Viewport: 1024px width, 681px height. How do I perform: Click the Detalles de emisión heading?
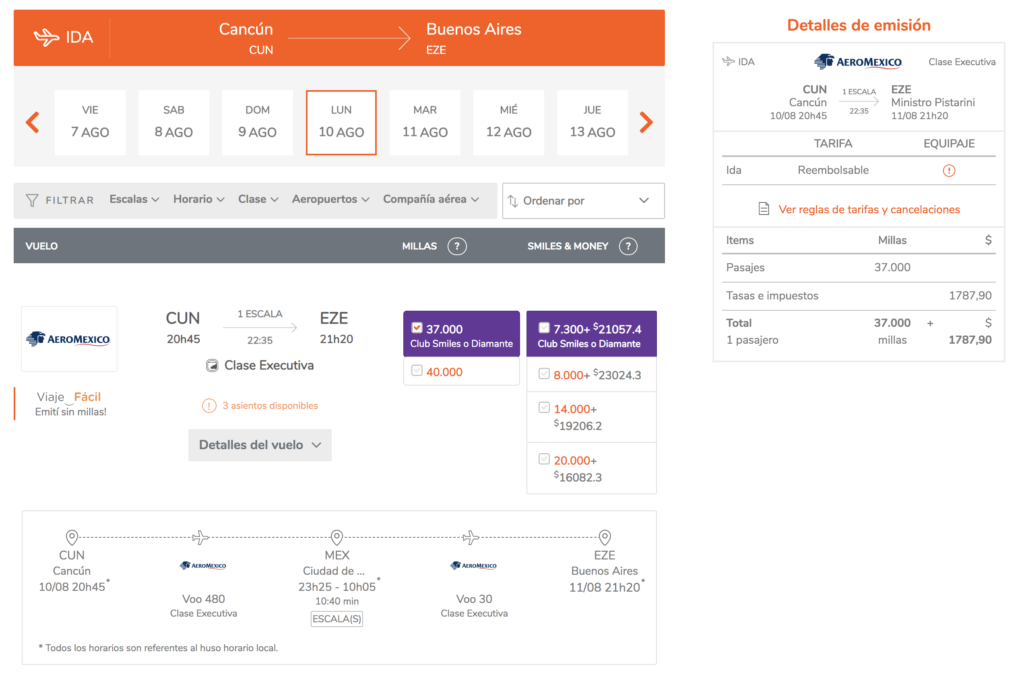[859, 25]
